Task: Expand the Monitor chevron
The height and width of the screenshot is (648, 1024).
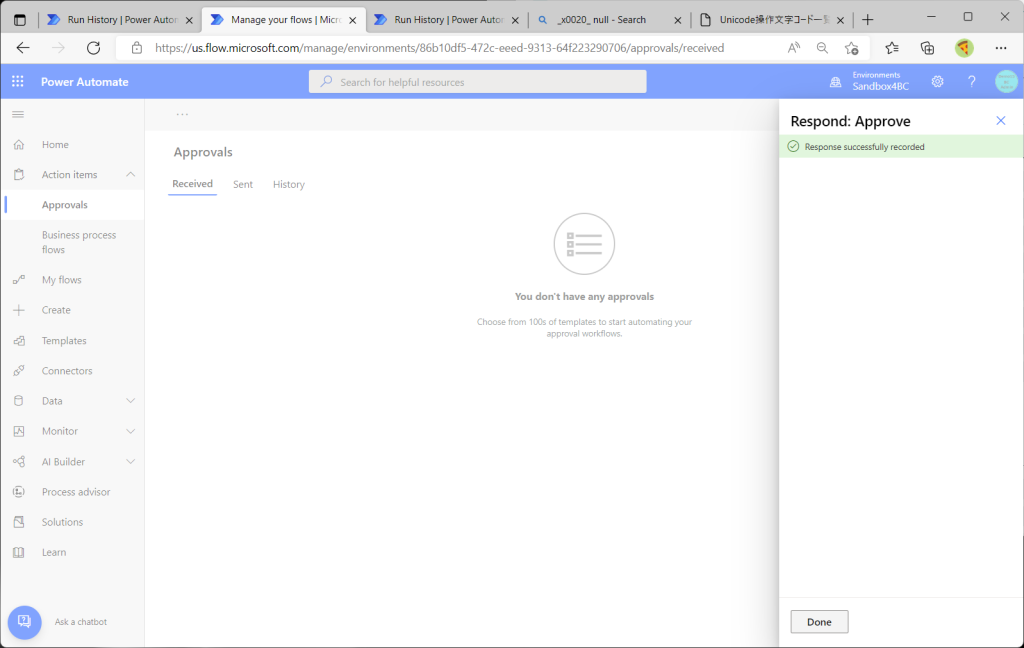Action: [131, 431]
